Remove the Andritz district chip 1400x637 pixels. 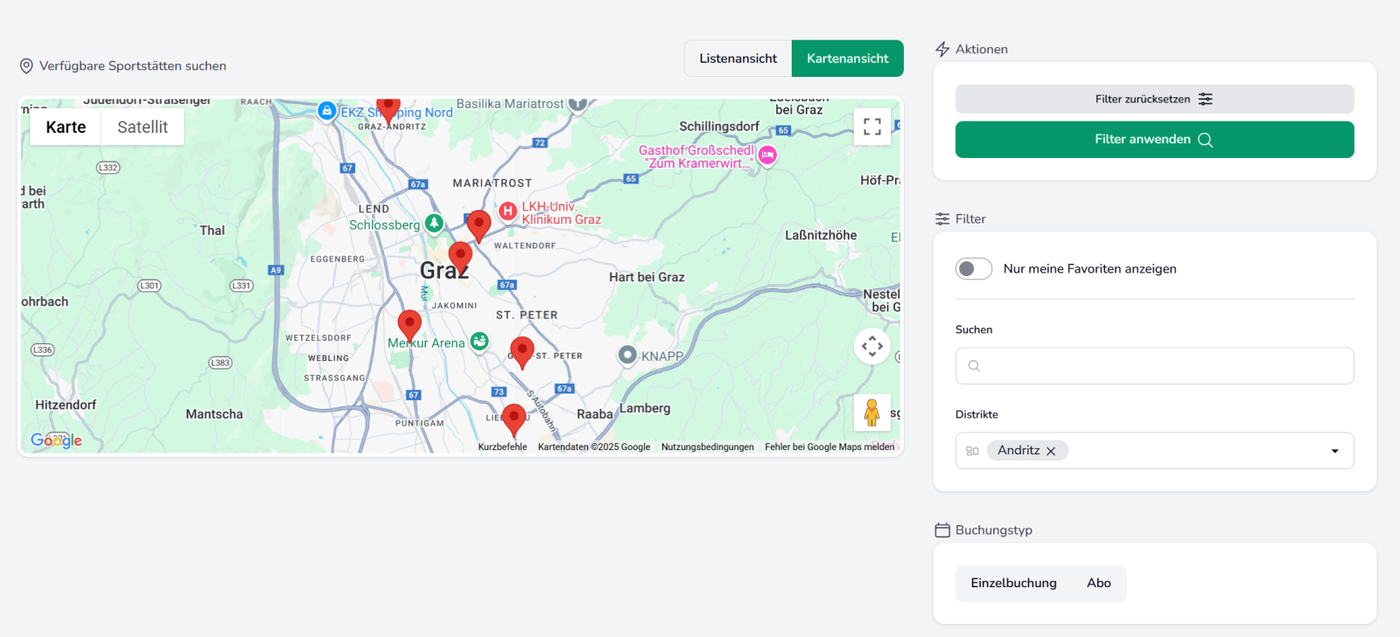(1051, 451)
